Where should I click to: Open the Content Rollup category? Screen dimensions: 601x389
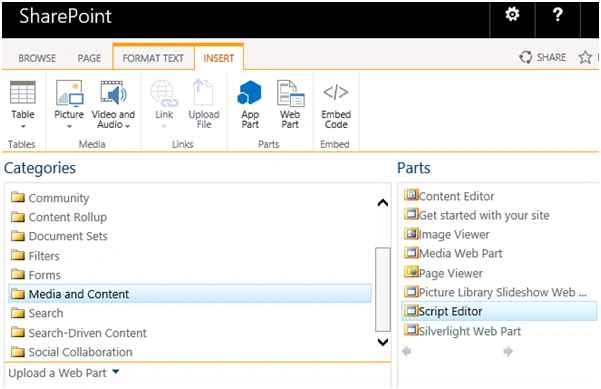(59, 217)
